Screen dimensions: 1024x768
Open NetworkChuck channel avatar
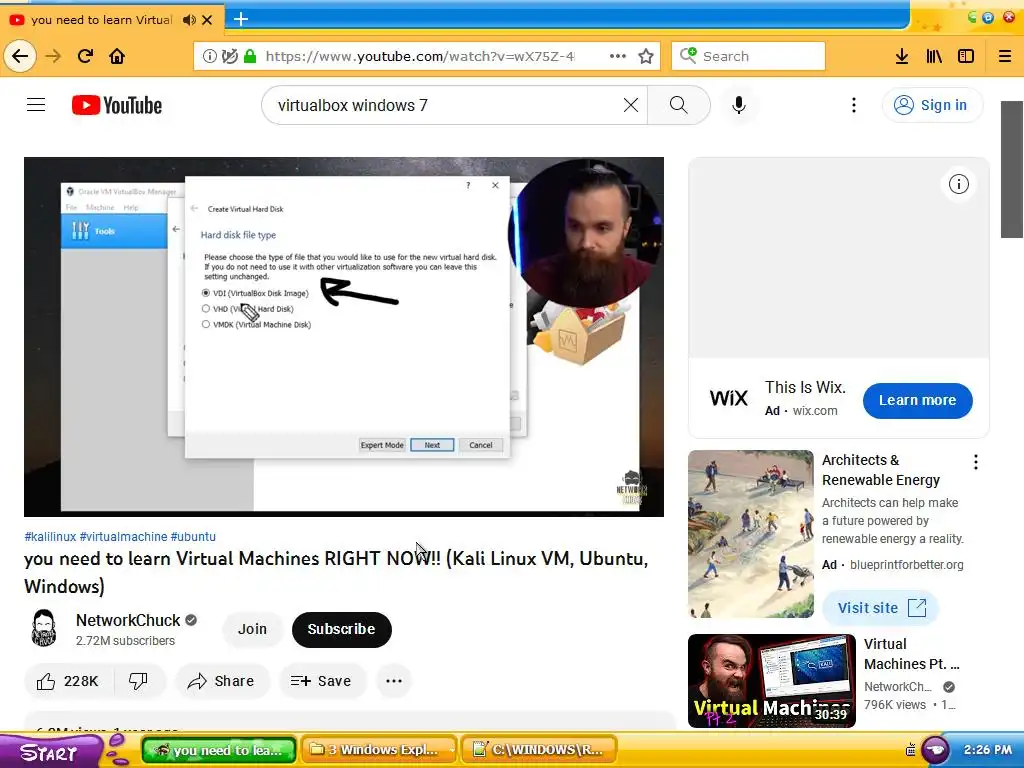44,628
